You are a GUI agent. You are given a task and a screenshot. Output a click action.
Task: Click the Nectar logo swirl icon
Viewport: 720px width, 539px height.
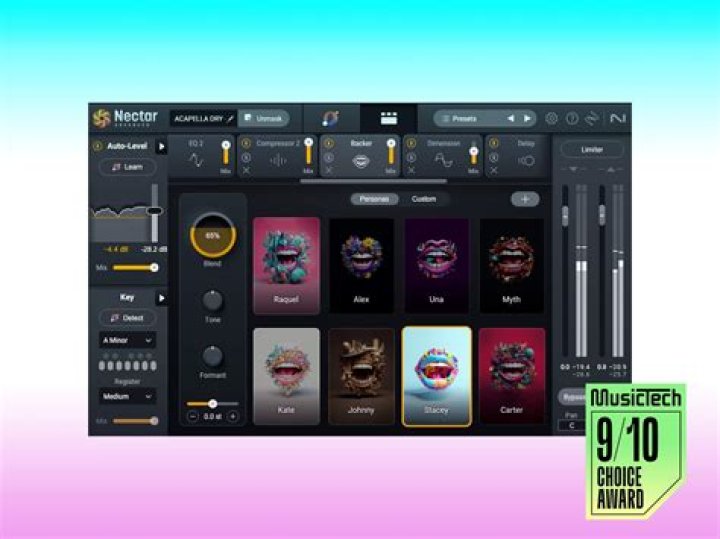tap(101, 118)
